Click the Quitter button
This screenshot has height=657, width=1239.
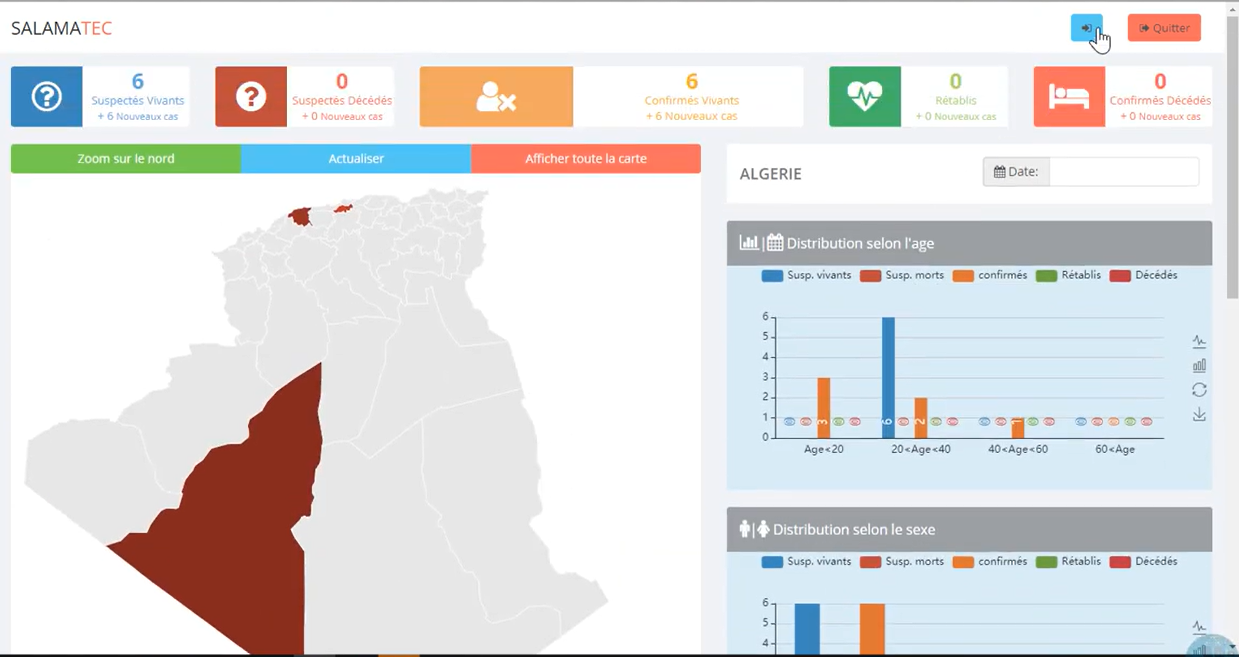pos(1164,28)
